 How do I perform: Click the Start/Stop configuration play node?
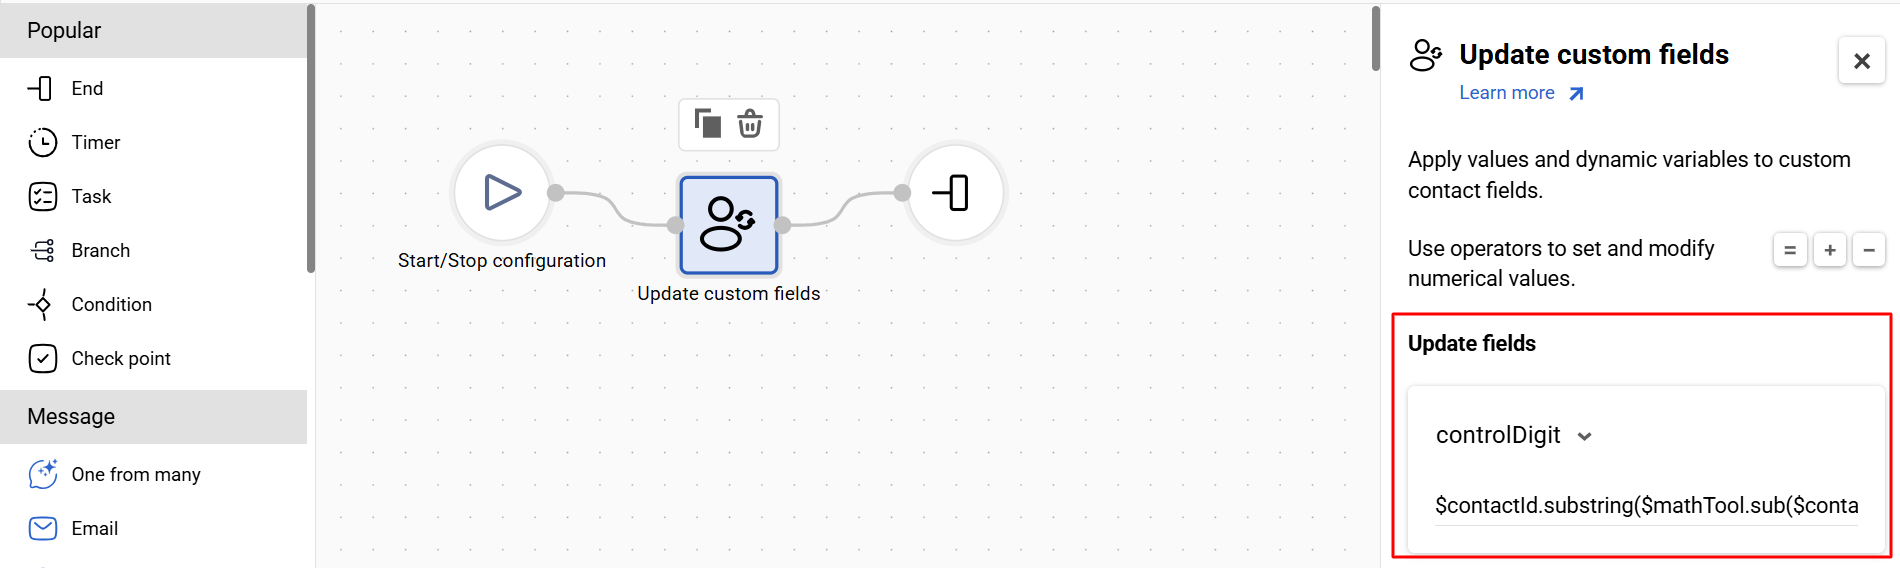pyautogui.click(x=502, y=192)
